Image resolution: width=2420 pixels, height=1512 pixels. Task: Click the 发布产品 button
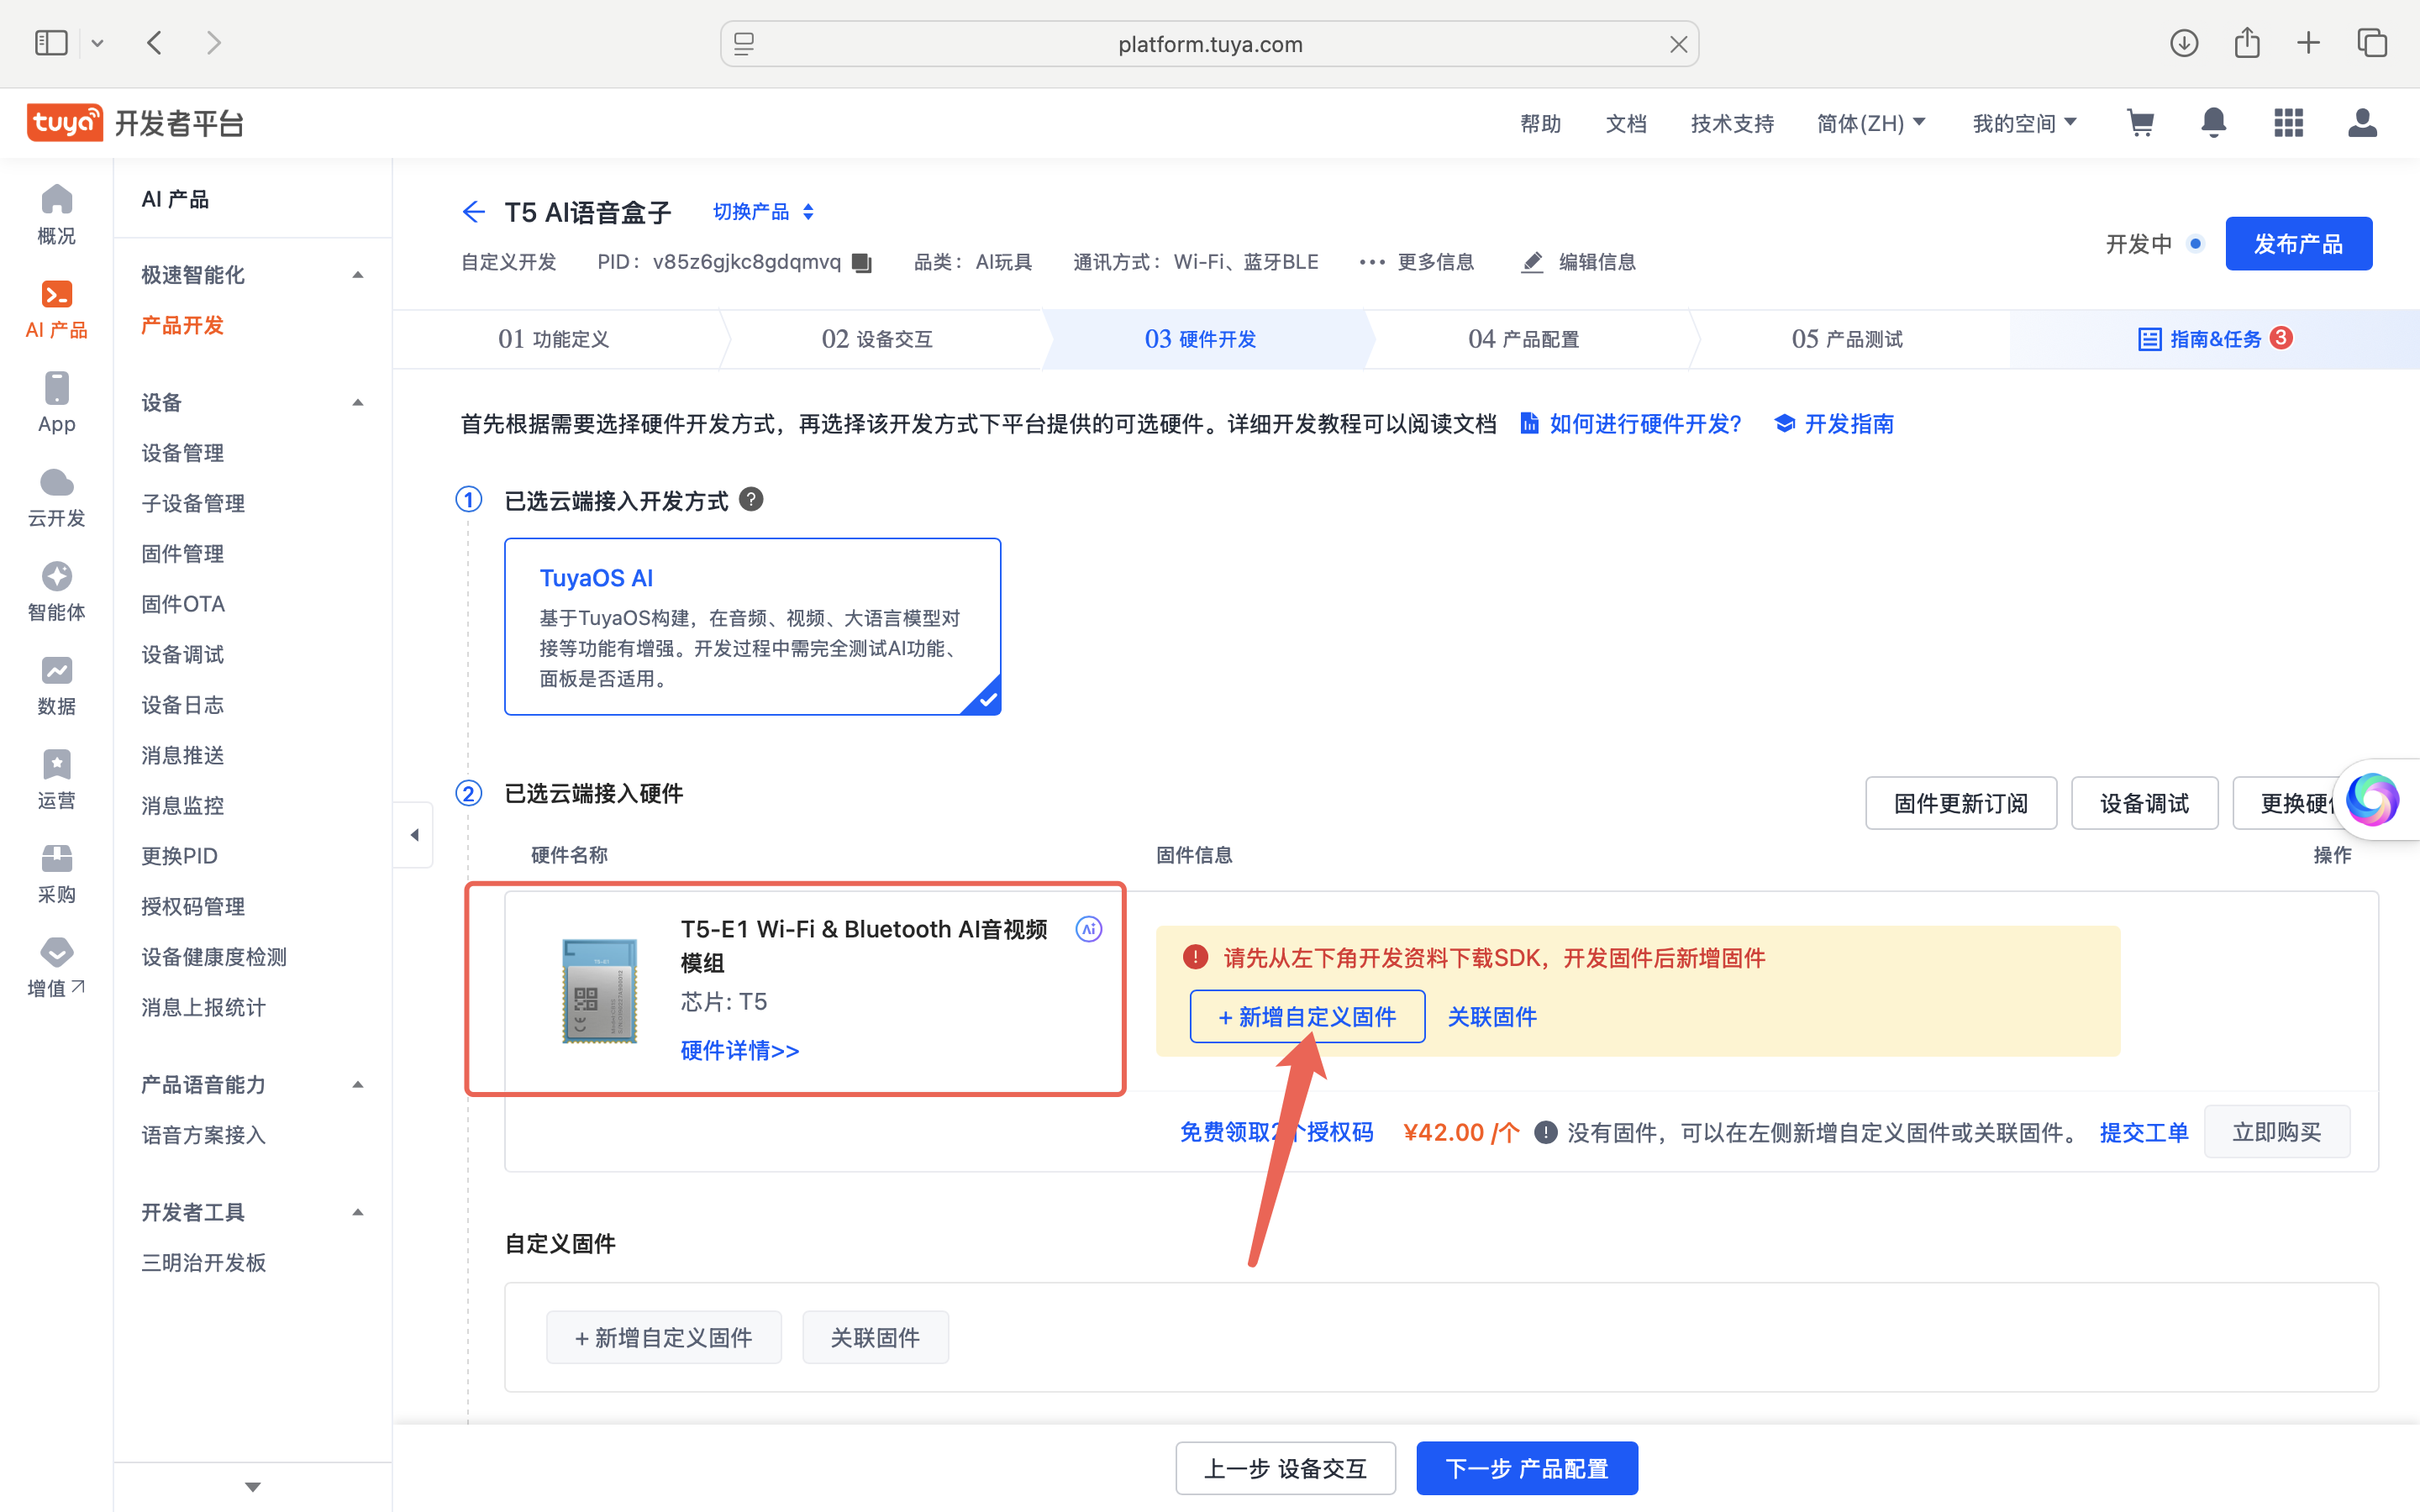click(2297, 243)
